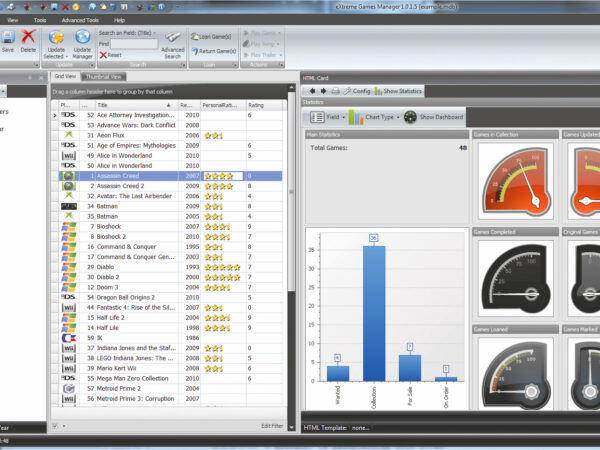Click the Edit Filter button

[272, 427]
